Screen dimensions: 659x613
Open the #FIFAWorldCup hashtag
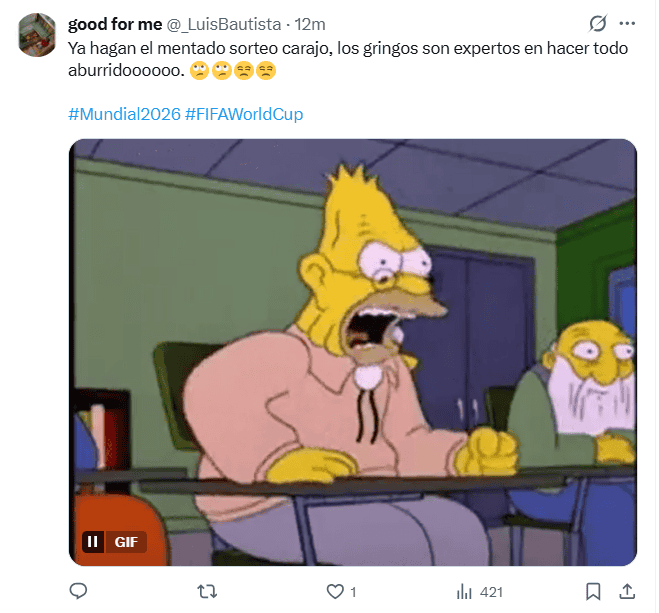pos(244,114)
